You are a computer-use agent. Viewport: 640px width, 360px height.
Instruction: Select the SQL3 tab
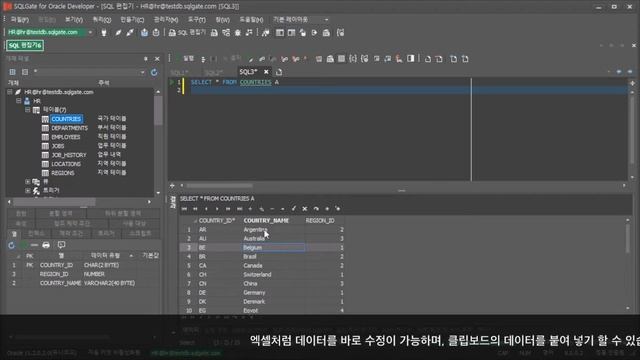coord(248,72)
